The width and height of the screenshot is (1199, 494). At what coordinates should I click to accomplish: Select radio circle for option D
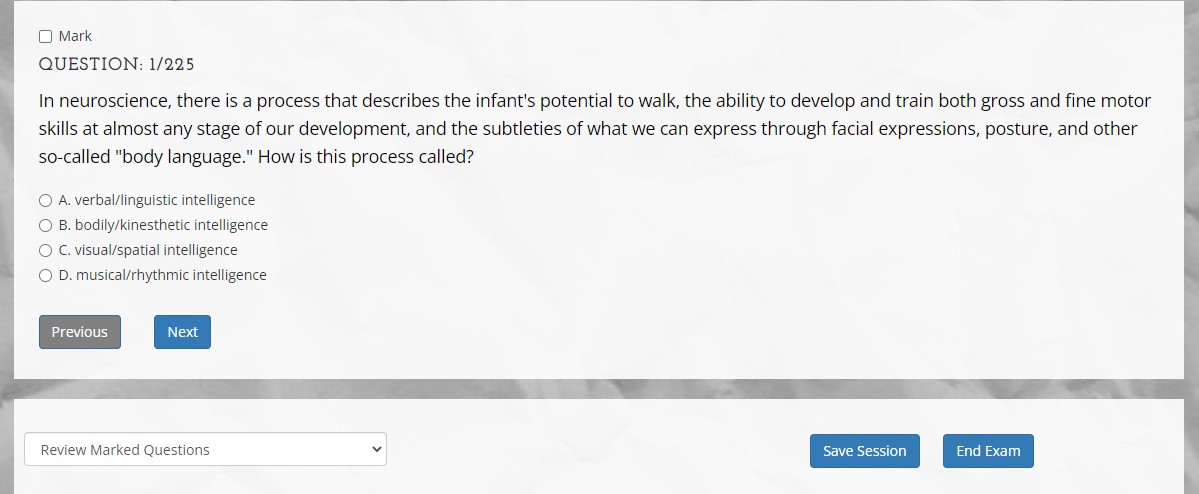pos(46,275)
